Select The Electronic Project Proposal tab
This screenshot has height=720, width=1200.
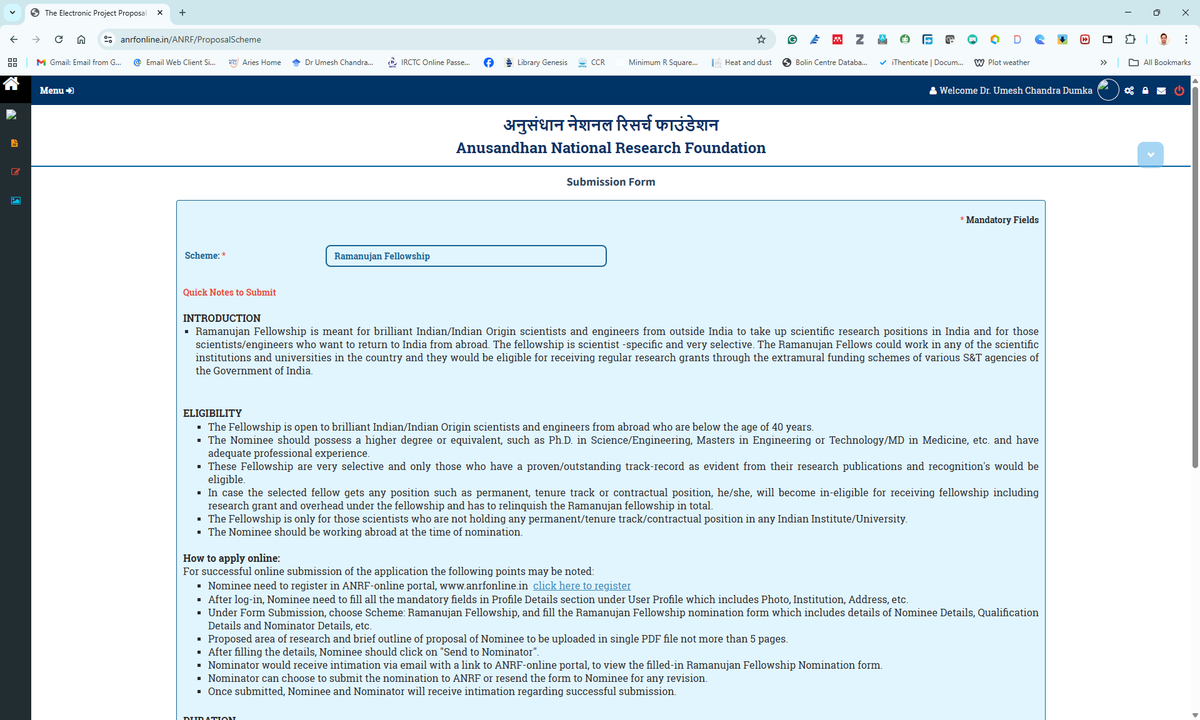[95, 13]
